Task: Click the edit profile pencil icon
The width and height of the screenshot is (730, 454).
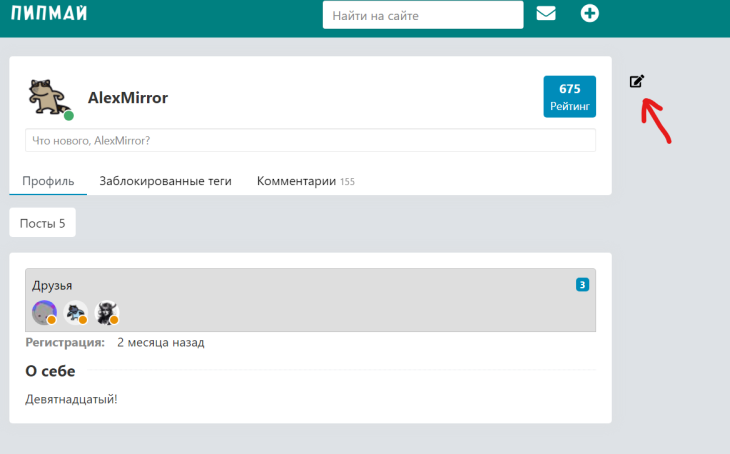Action: click(x=636, y=81)
